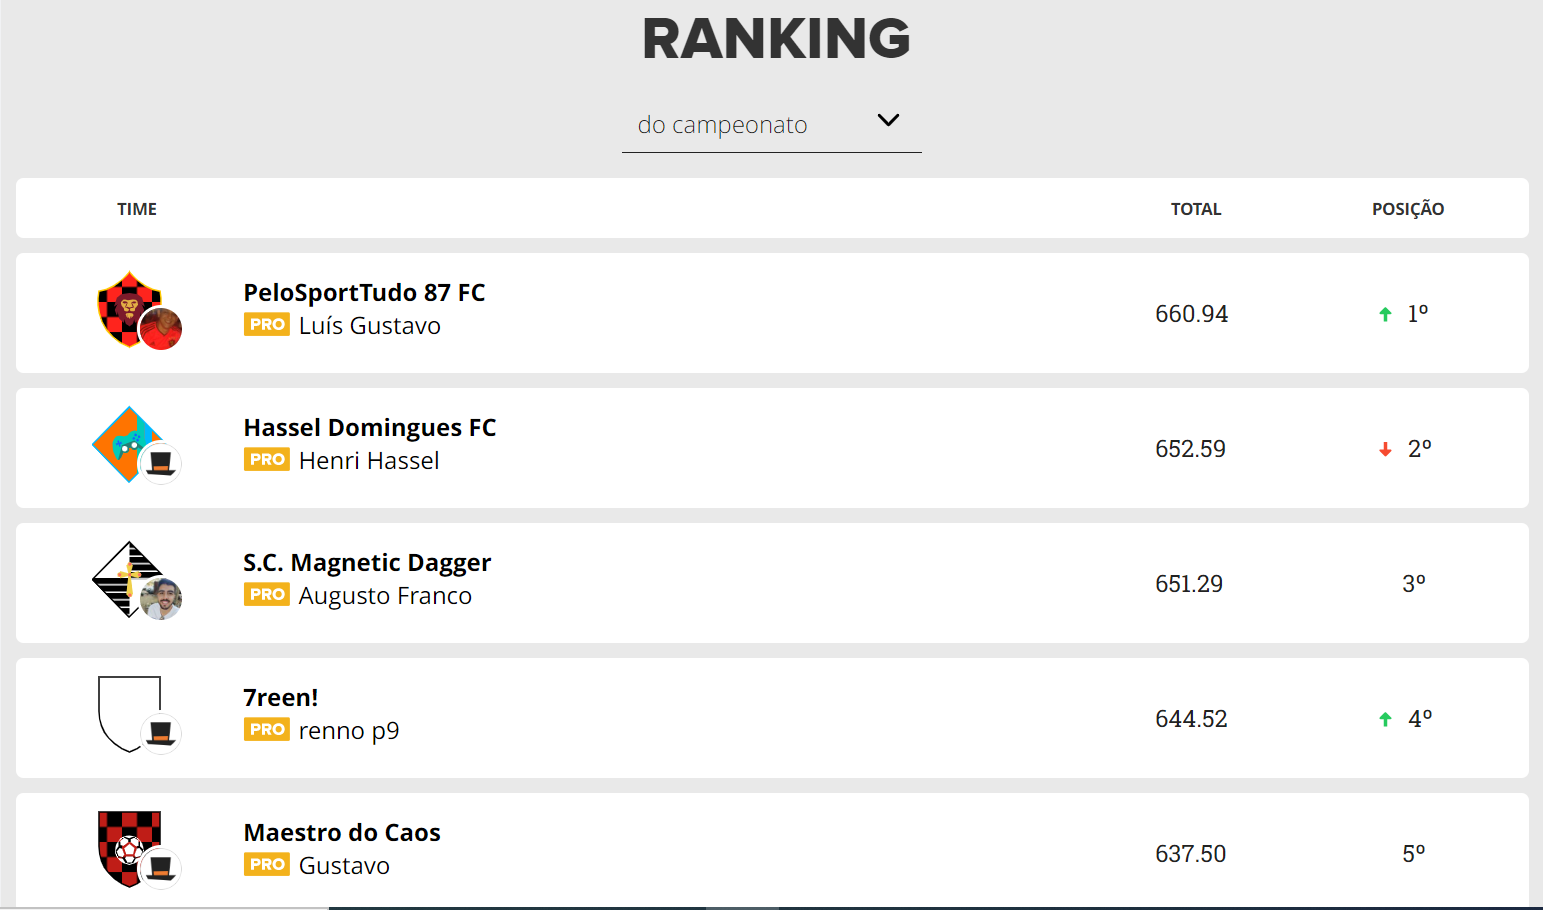Image resolution: width=1543 pixels, height=910 pixels.
Task: Sort by the TOTAL column header
Action: point(1196,209)
